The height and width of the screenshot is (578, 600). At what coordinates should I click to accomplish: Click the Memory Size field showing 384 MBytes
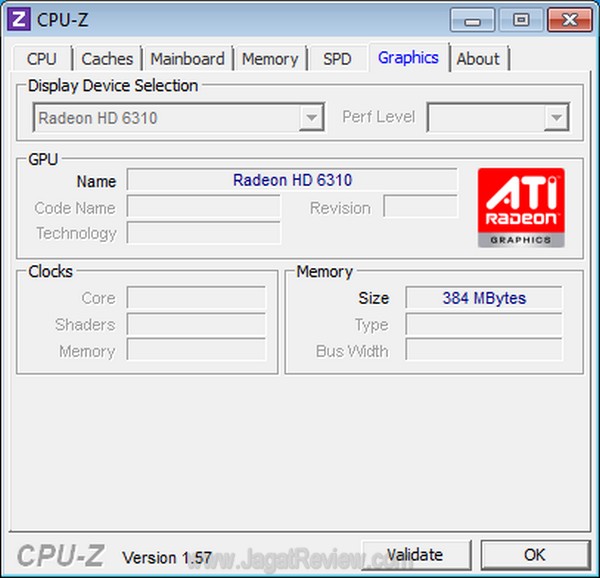484,298
